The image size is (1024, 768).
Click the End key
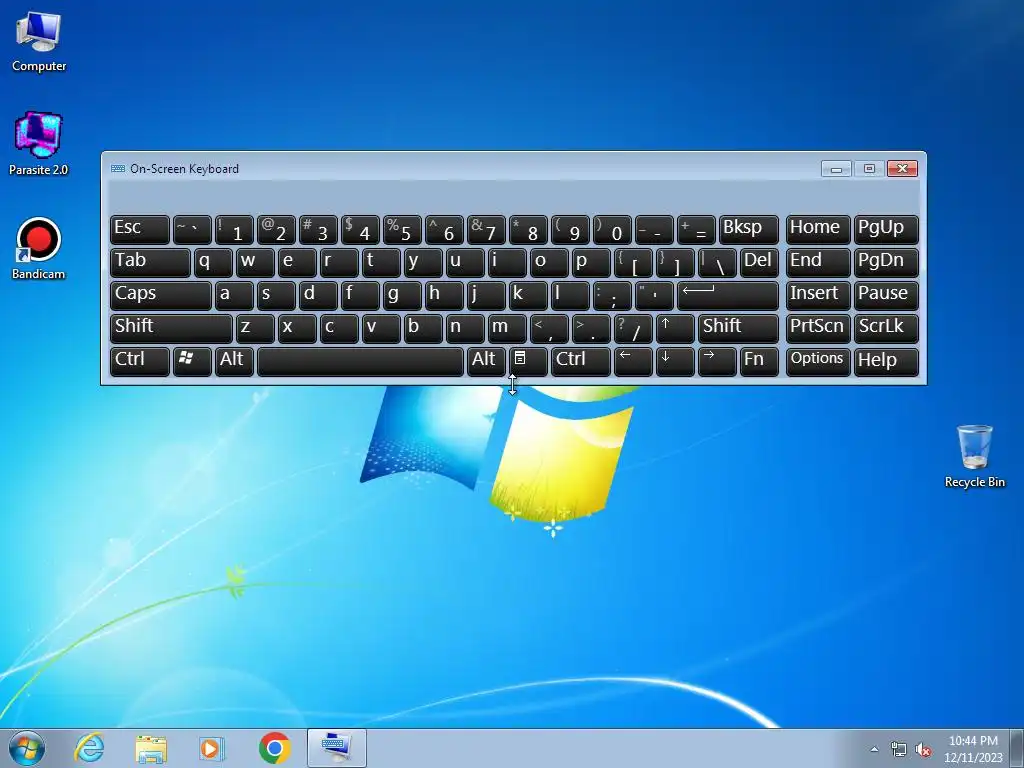(x=818, y=263)
